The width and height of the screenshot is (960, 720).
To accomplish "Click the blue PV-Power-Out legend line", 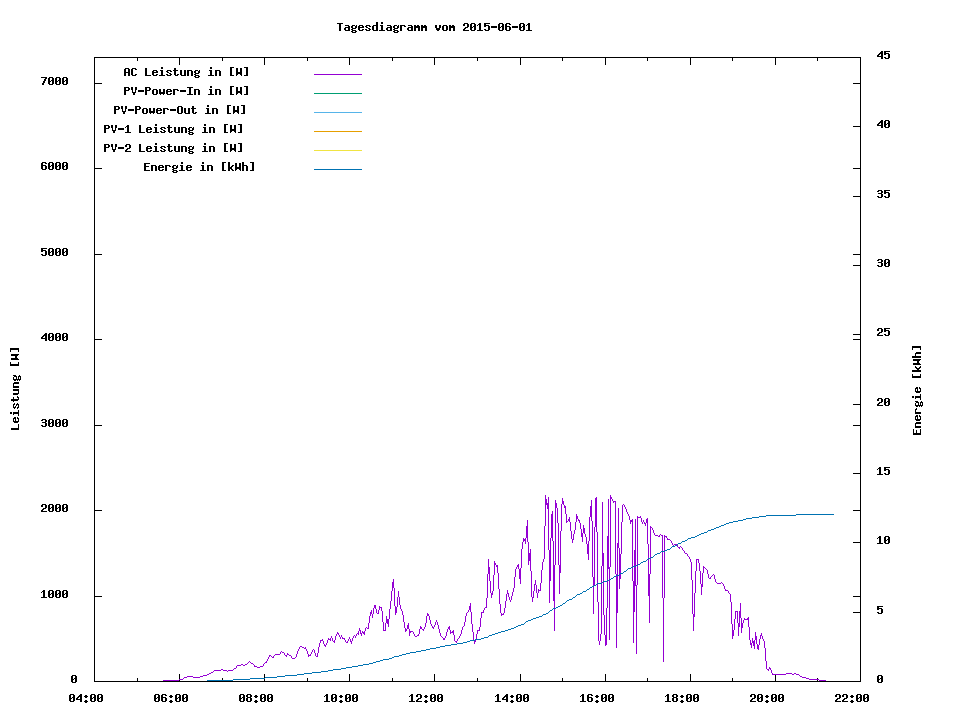I will (337, 112).
